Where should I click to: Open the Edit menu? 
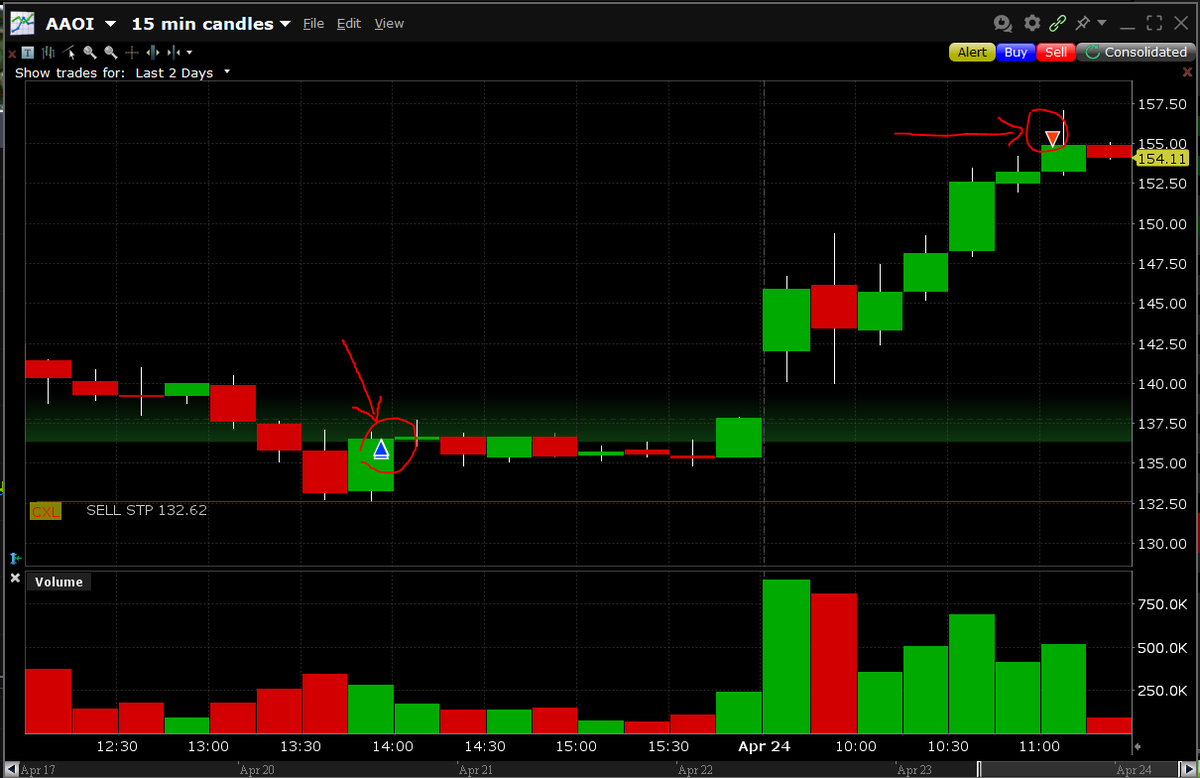click(348, 24)
